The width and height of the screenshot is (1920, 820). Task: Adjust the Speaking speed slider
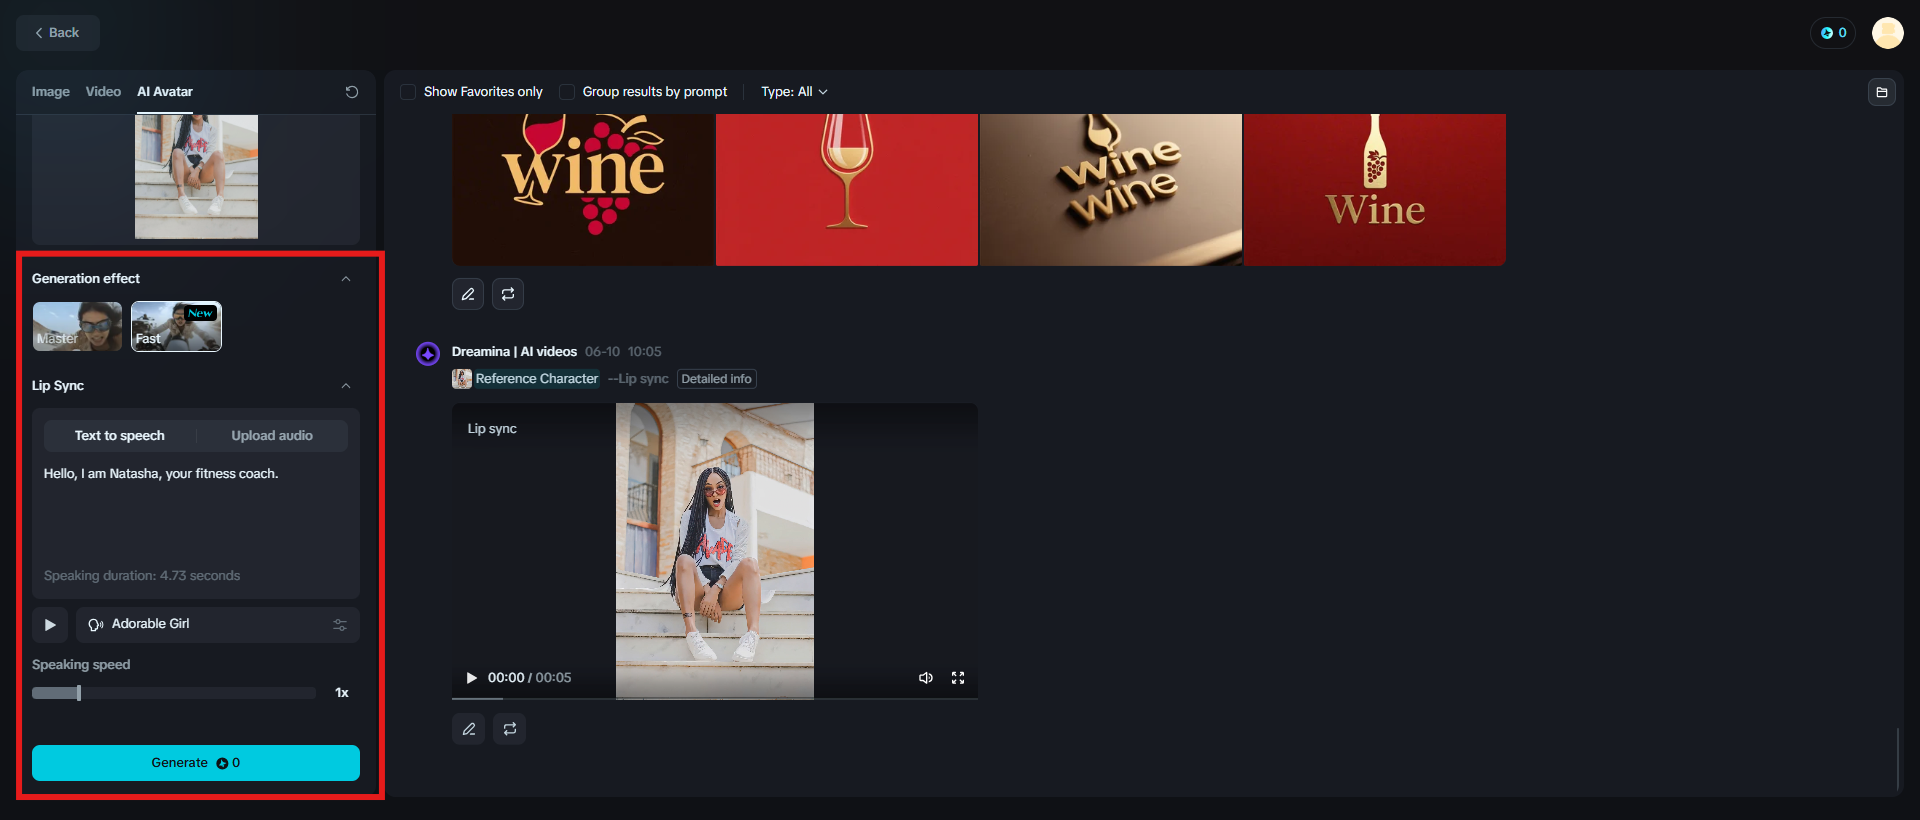174,693
